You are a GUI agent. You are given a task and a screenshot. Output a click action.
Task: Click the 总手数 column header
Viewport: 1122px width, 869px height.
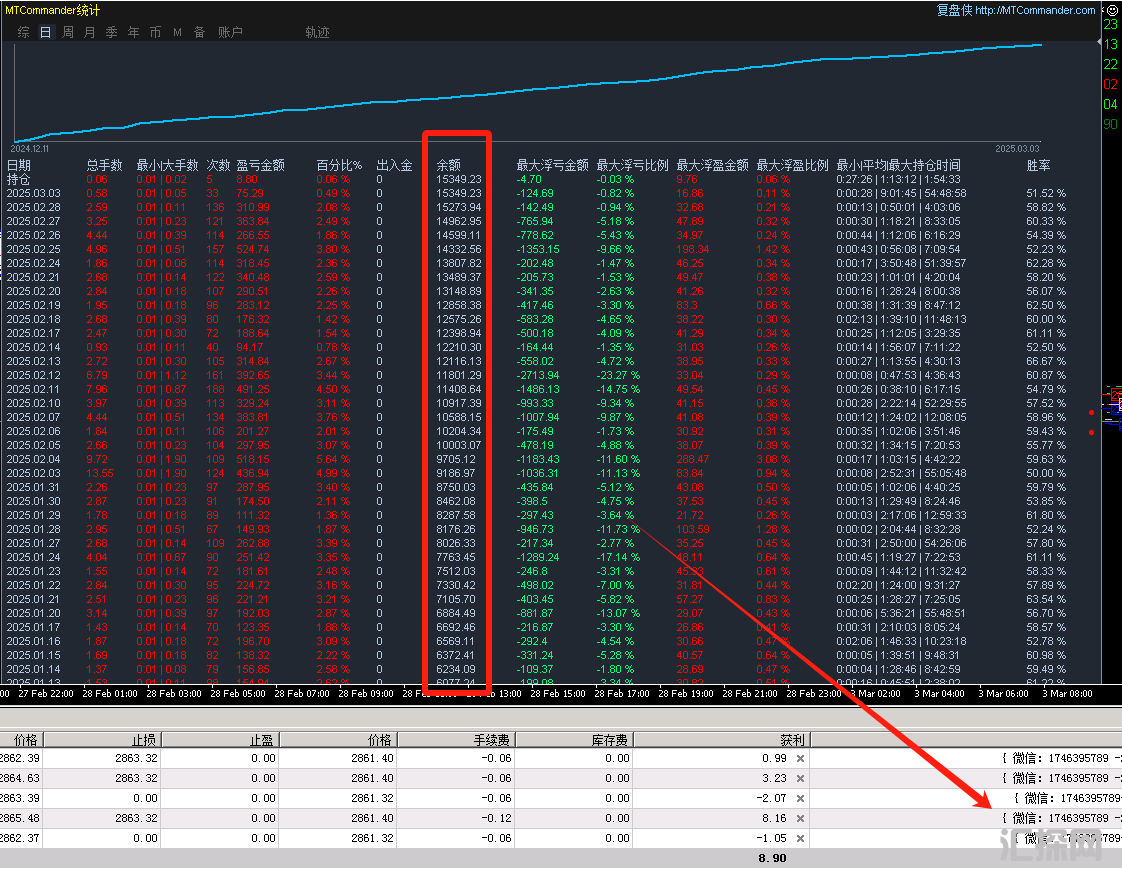click(x=104, y=165)
